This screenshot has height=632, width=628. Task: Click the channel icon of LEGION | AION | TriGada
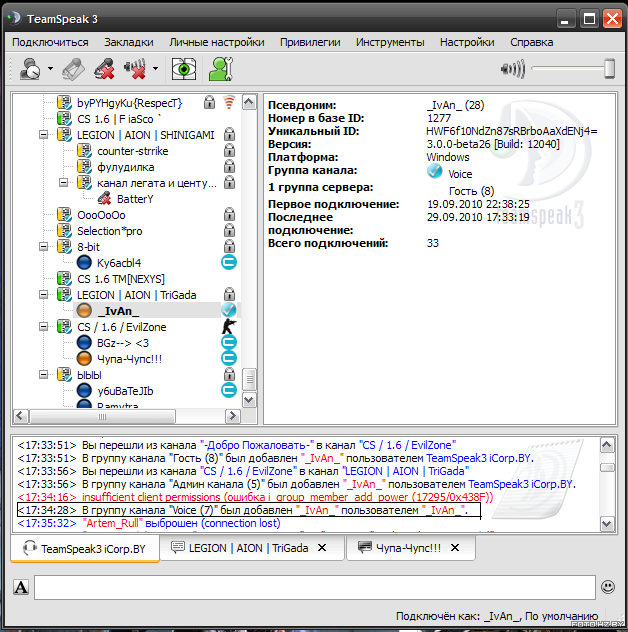64,294
